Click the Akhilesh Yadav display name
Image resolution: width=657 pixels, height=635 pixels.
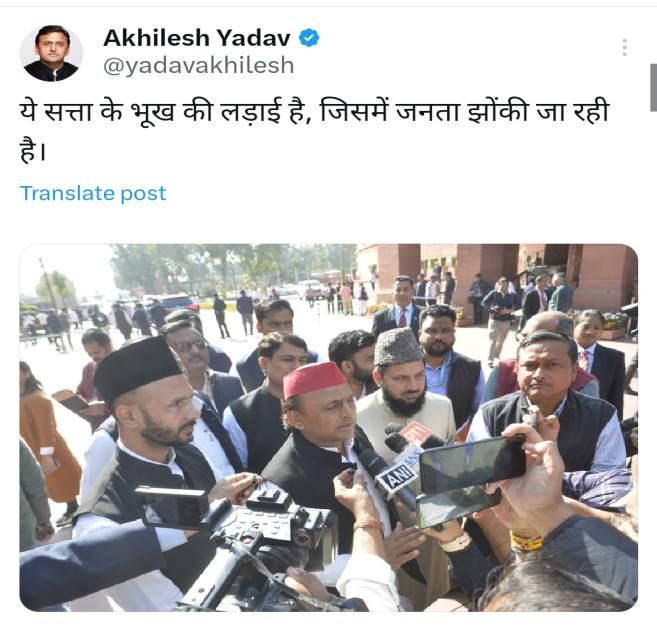(197, 38)
